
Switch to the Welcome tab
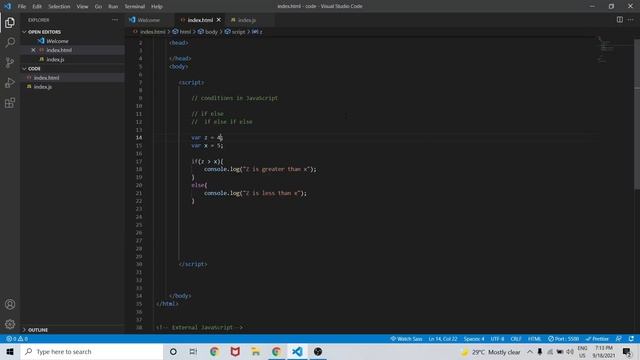(149, 20)
